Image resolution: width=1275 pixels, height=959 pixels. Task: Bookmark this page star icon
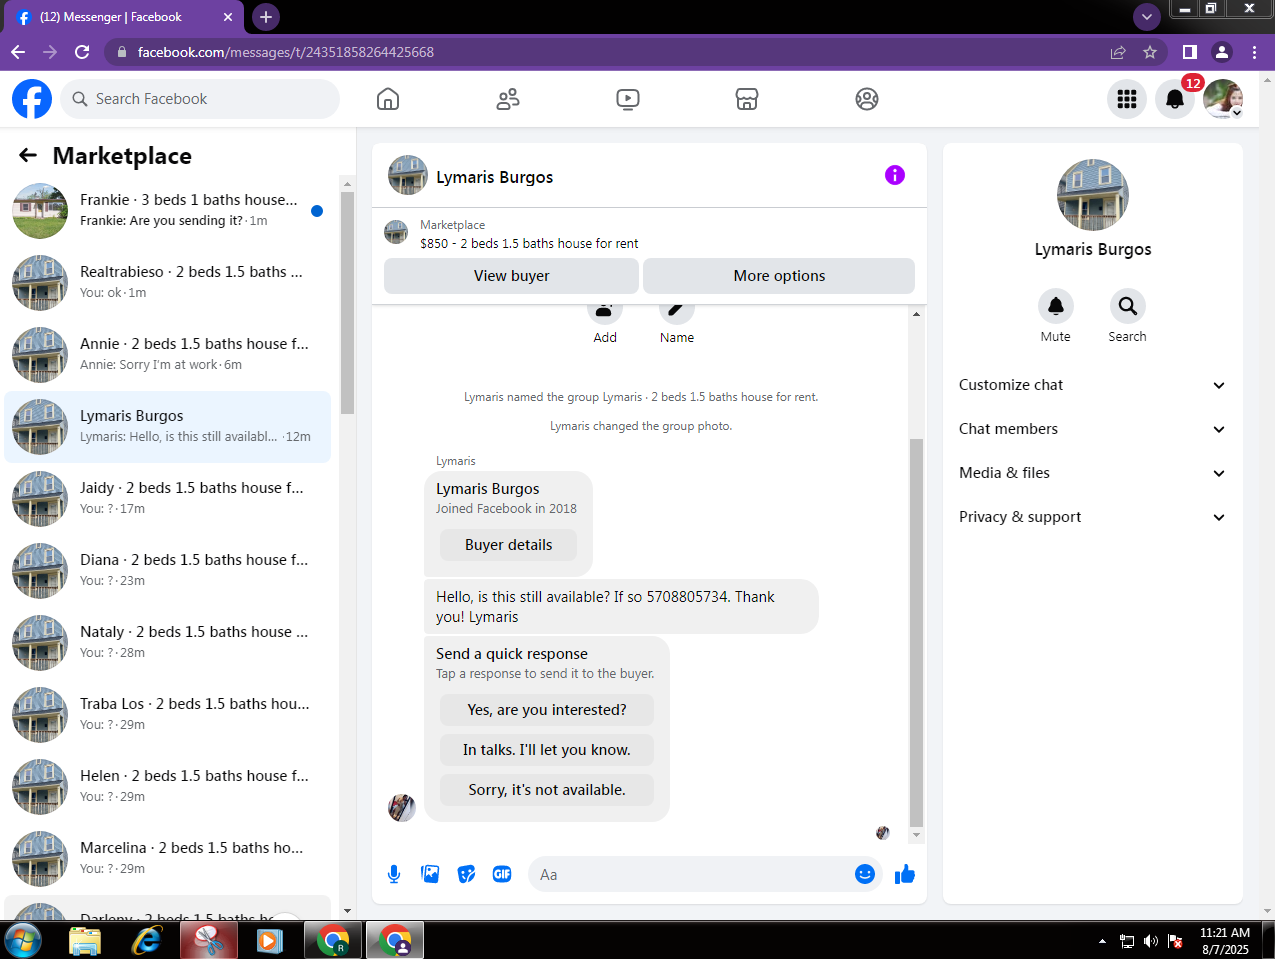1150,52
